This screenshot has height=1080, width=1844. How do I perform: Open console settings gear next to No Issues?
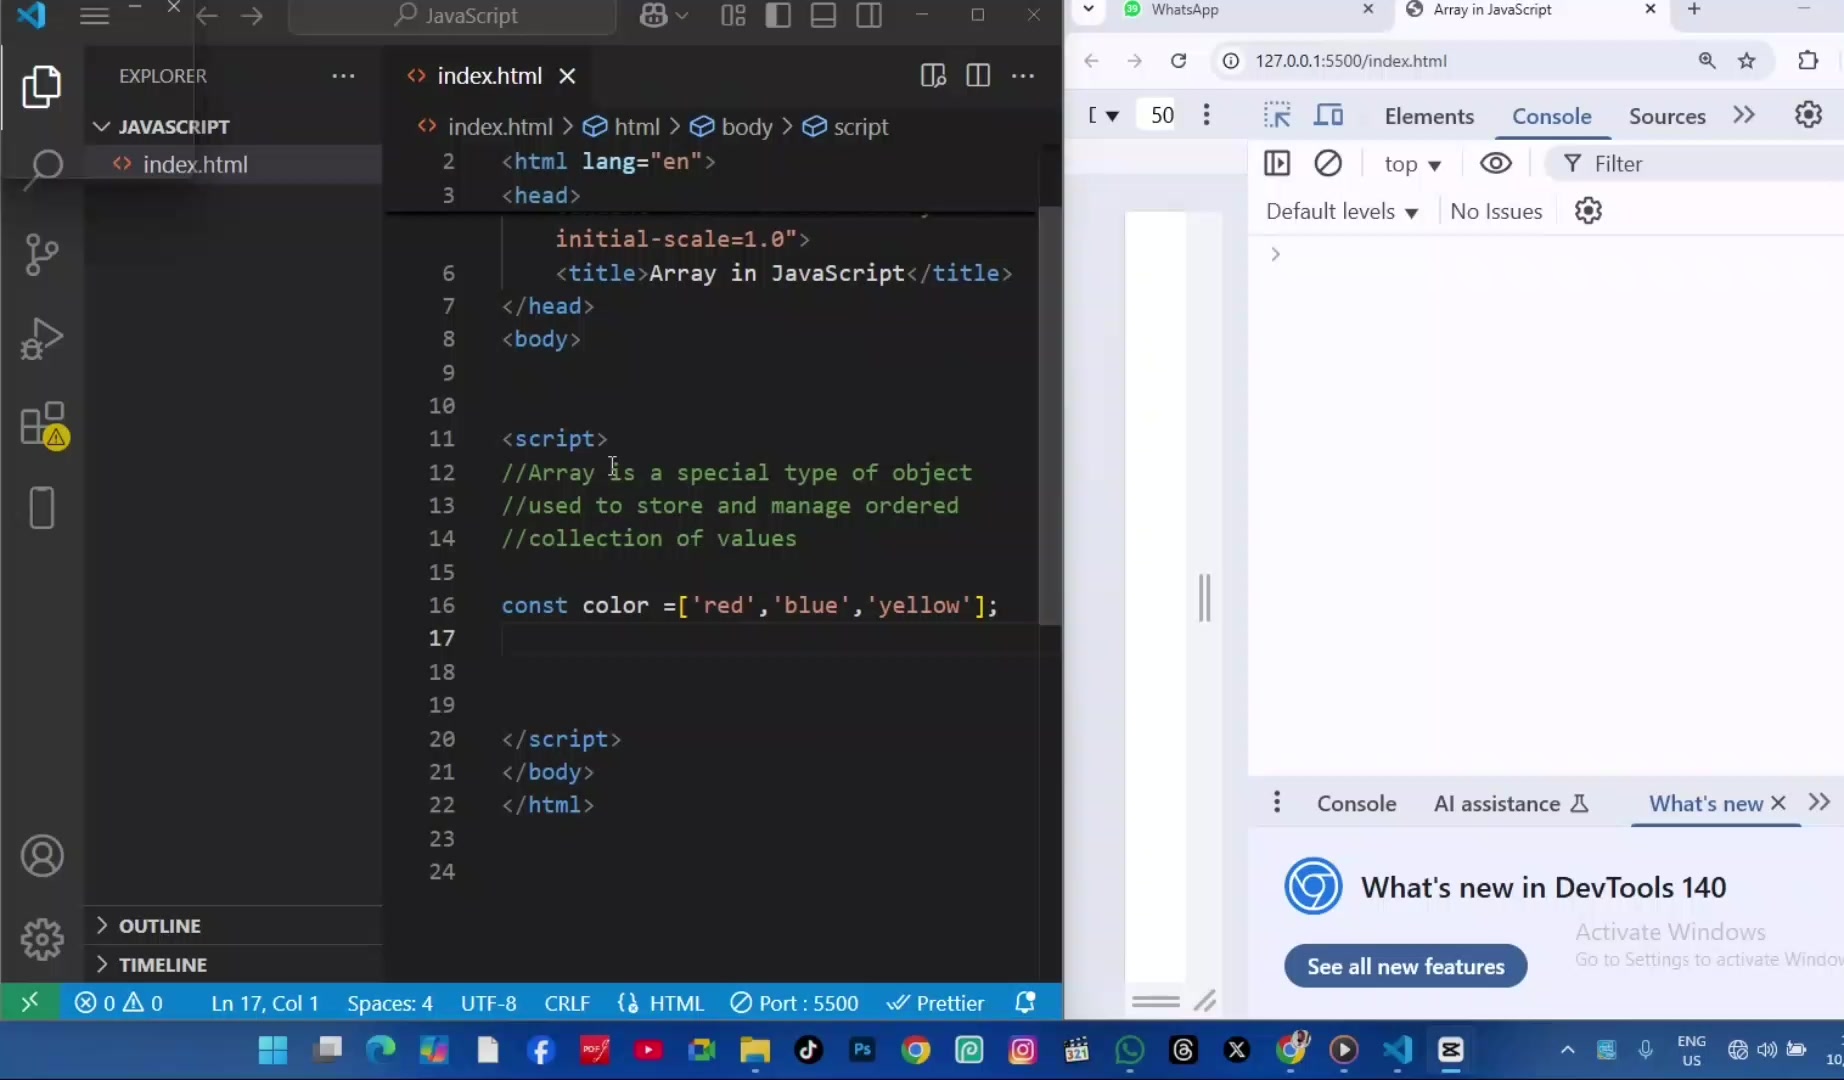[x=1588, y=211]
